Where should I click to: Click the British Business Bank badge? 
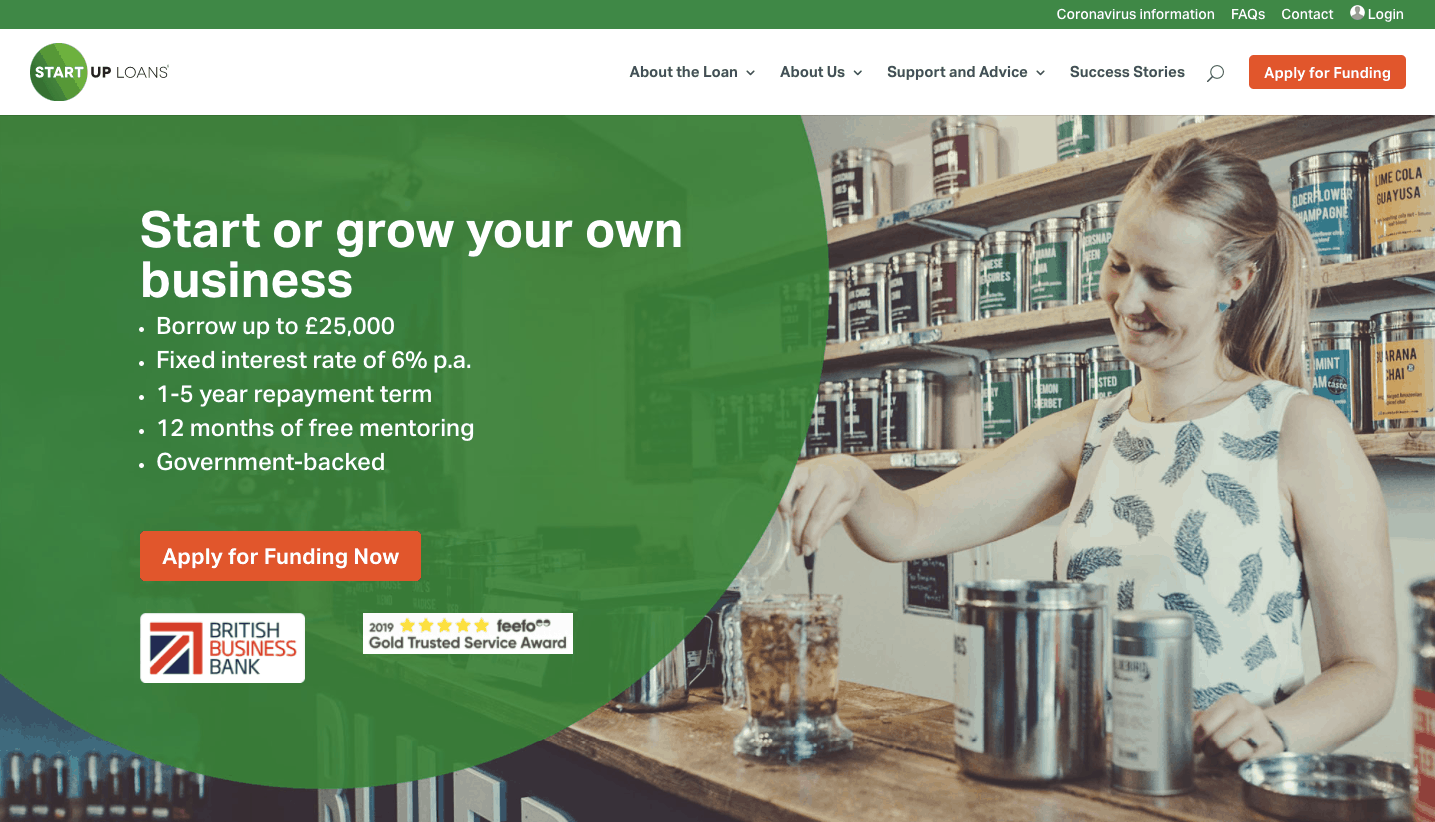point(222,648)
